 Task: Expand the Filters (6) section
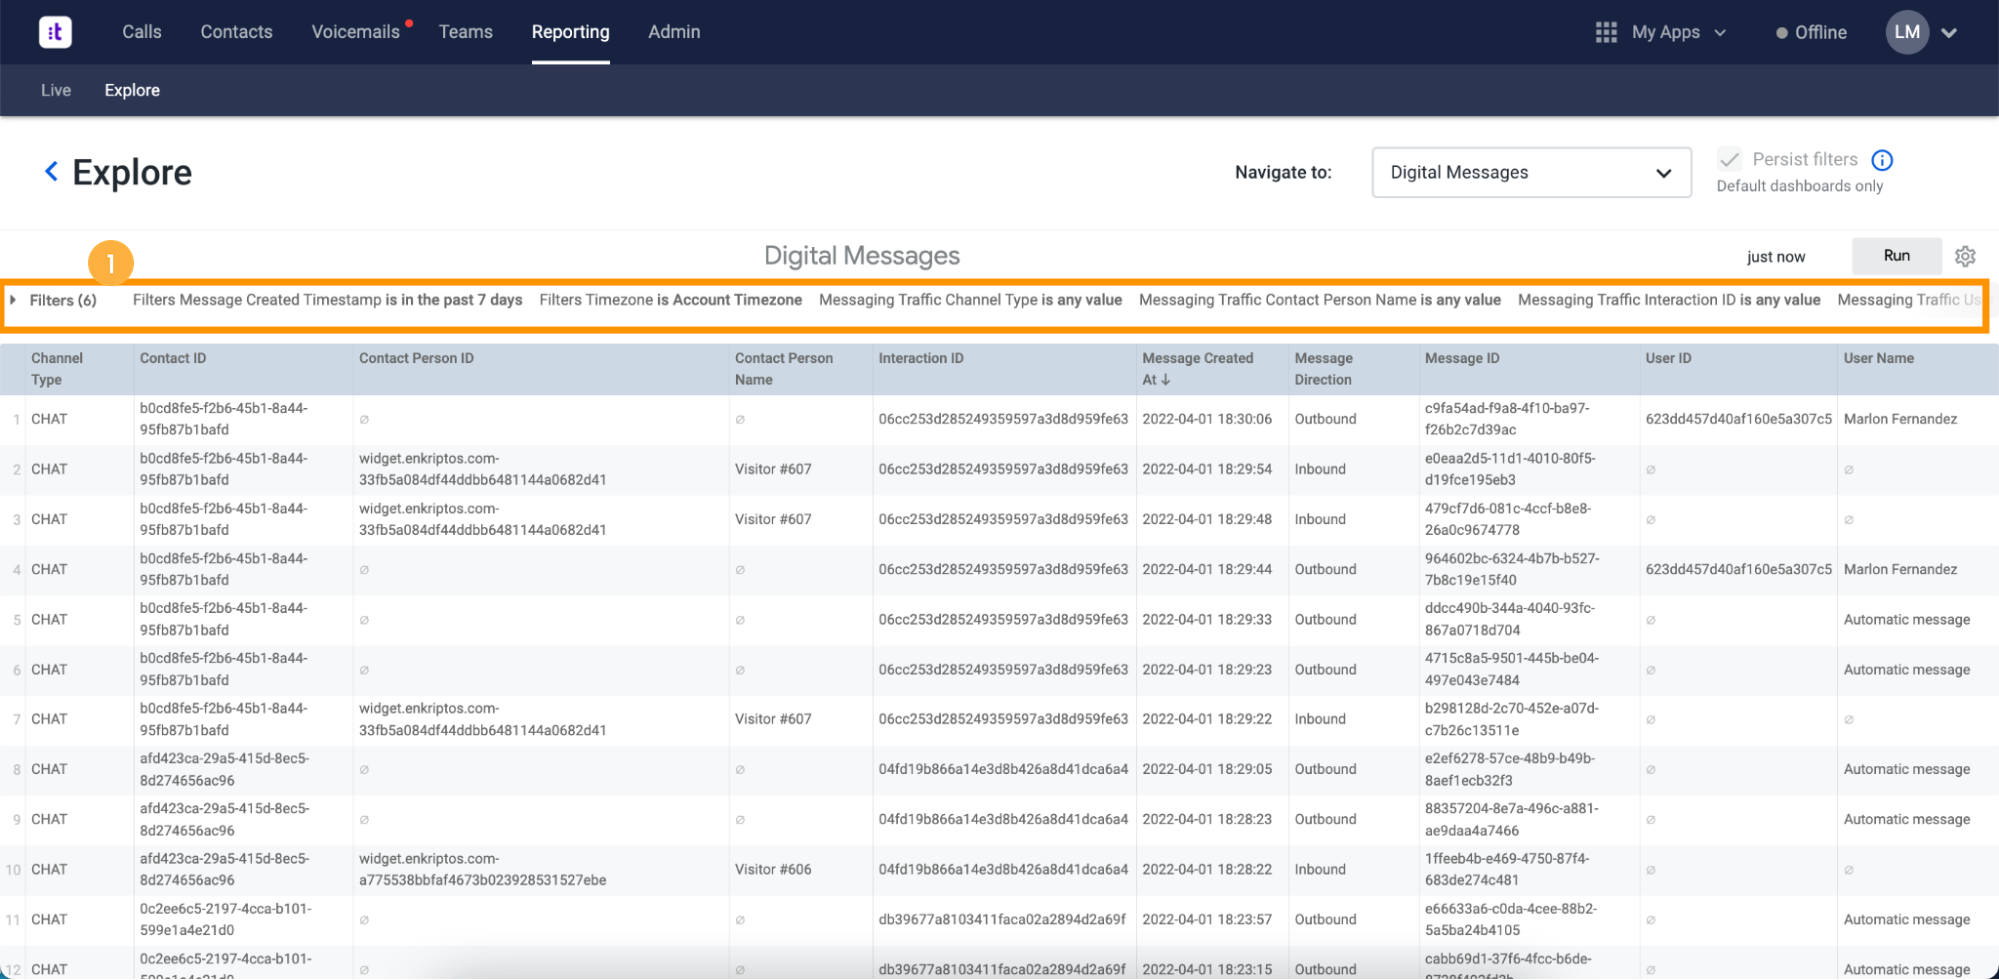pyautogui.click(x=55, y=300)
